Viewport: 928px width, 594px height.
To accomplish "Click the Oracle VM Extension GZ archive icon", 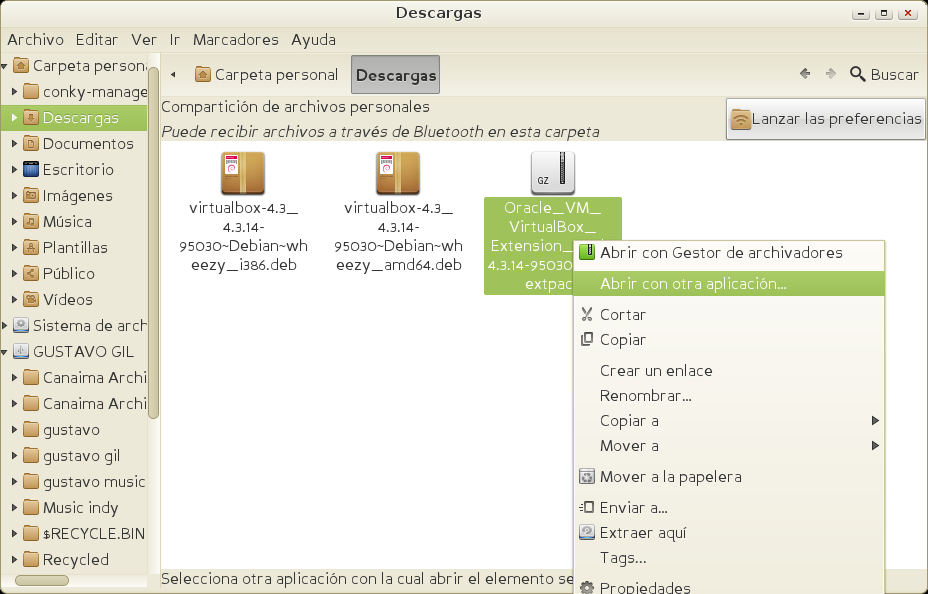I will [553, 173].
